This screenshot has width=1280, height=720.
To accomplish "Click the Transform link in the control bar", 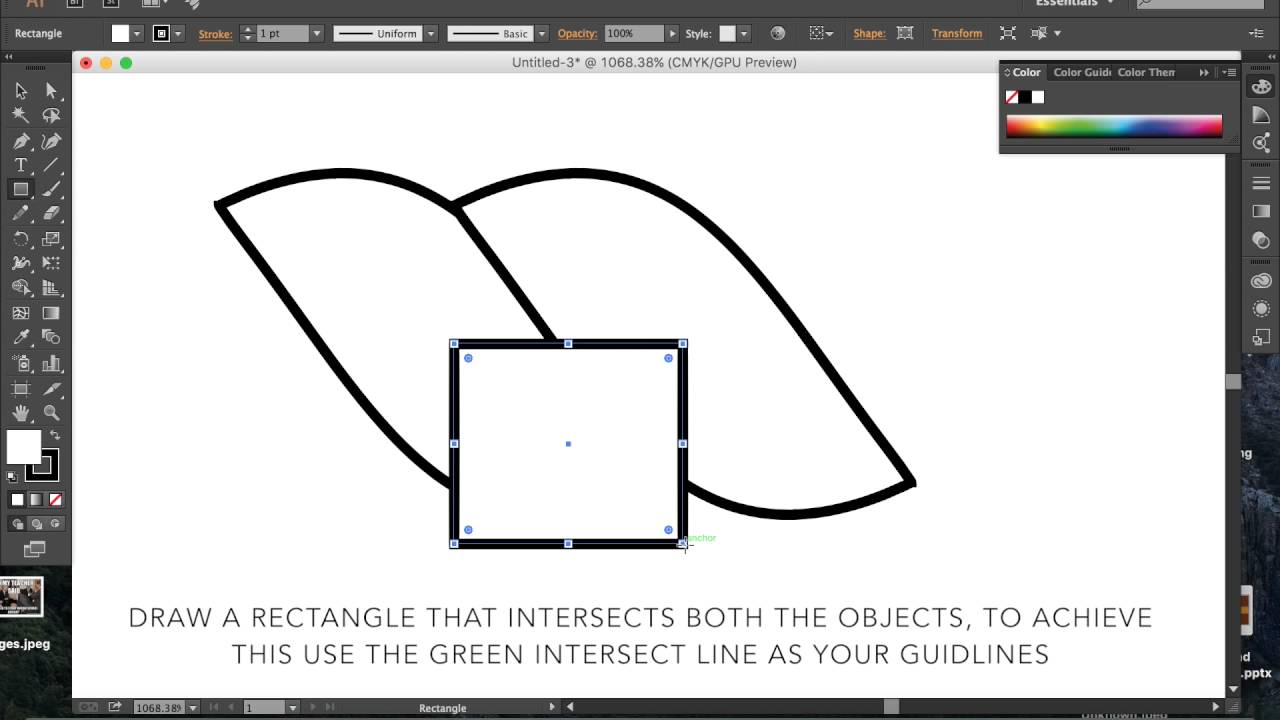I will (956, 33).
